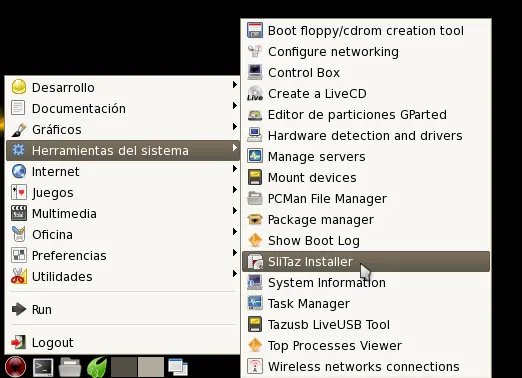Open the Gráficos menu category
Screen dimensions: 522x378
coord(123,129)
